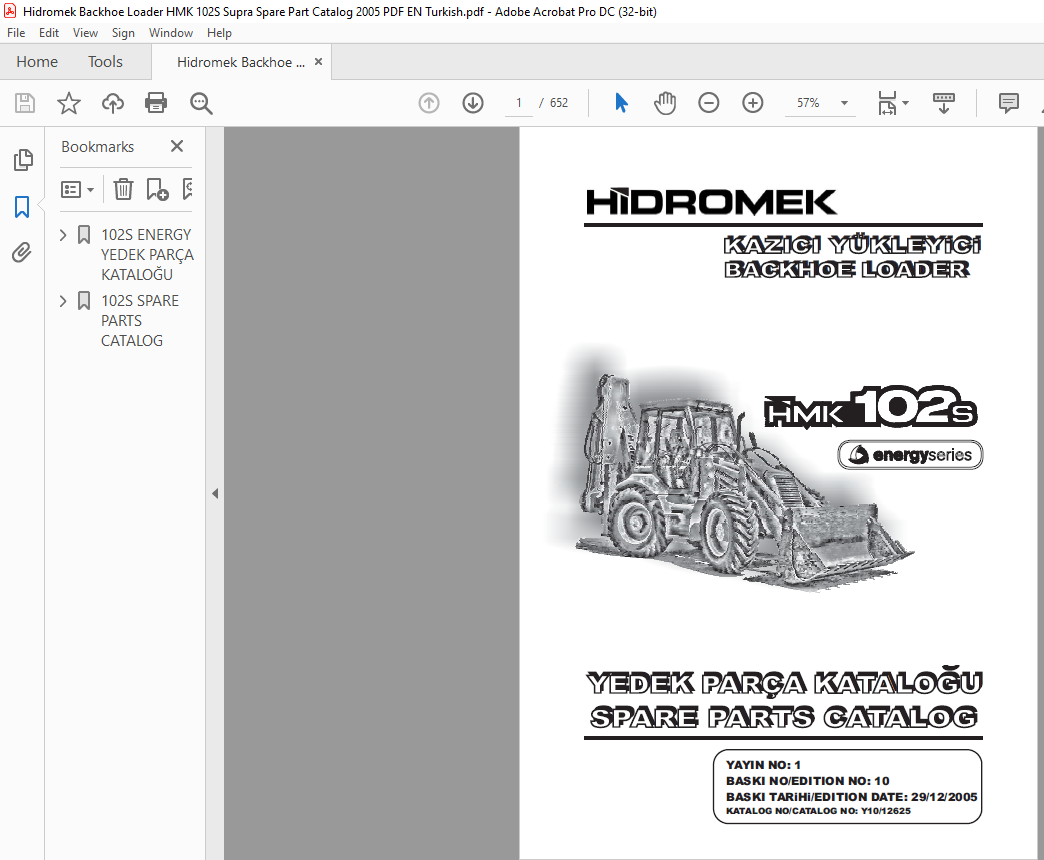This screenshot has width=1044, height=860.
Task: Go to next page arrow icon
Action: tap(473, 103)
